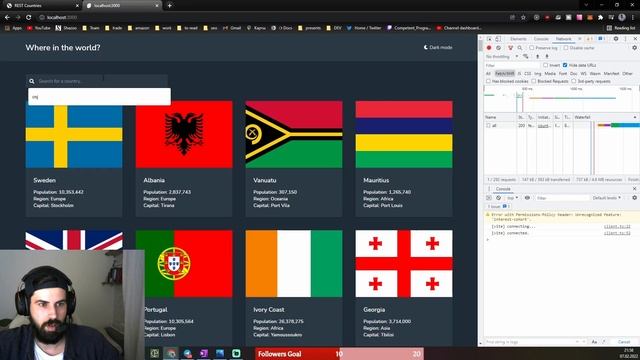Clear the console with the block icon
Image resolution: width=640 pixels, height=360 pixels.
[x=498, y=198]
